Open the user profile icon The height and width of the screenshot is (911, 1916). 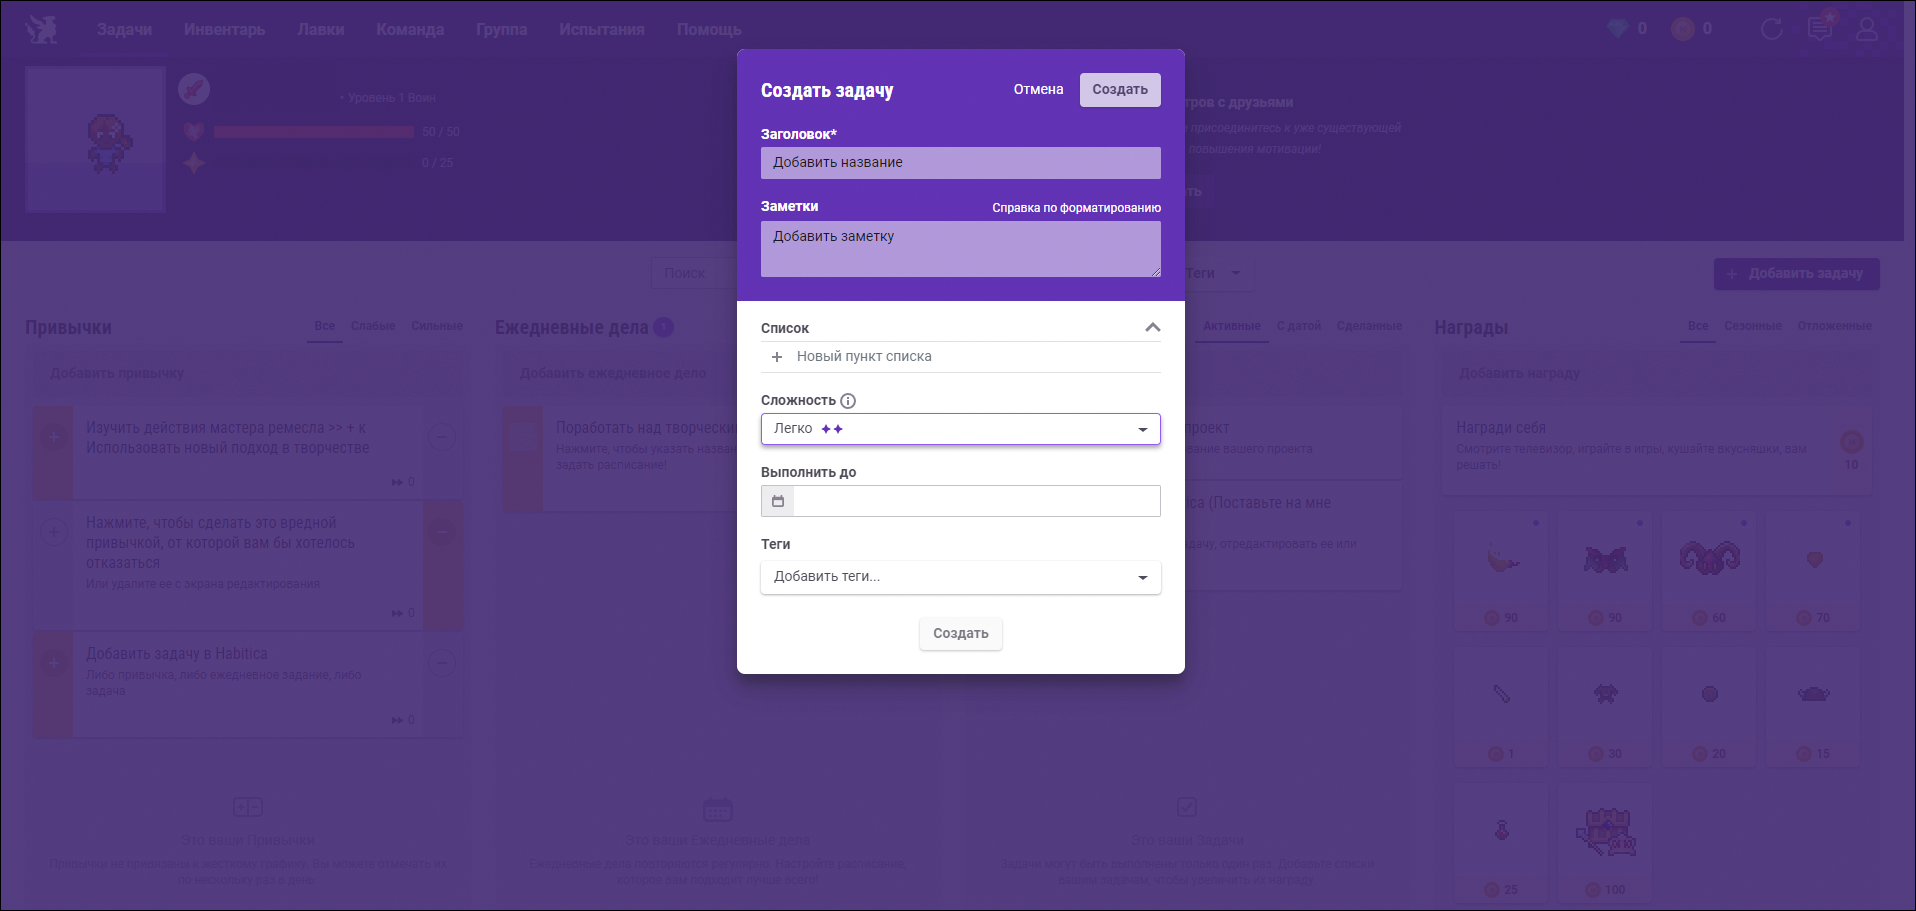pos(1866,29)
